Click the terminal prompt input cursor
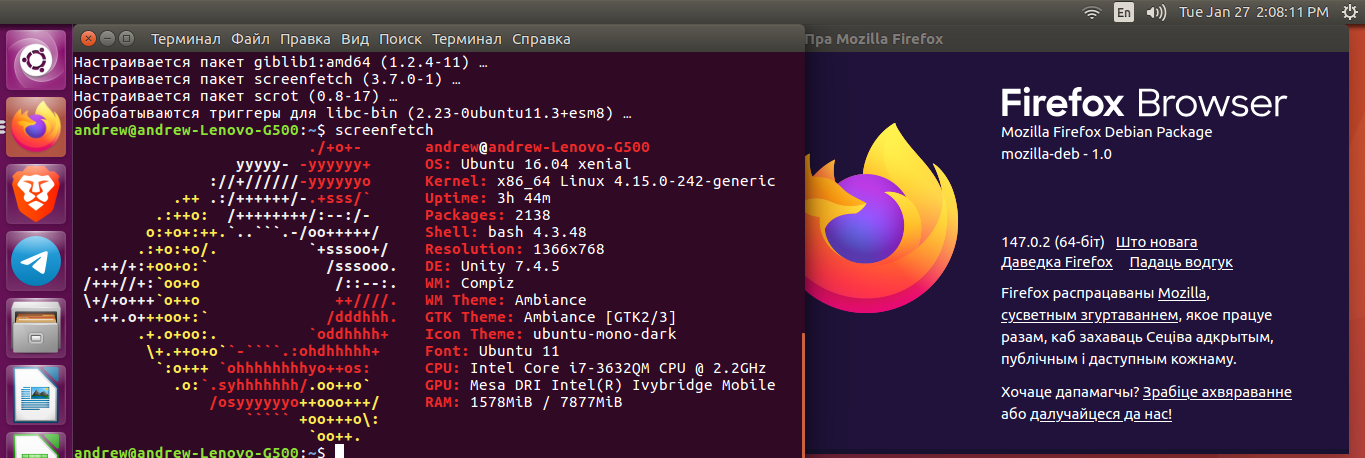This screenshot has height=458, width=1365. pyautogui.click(x=340, y=453)
